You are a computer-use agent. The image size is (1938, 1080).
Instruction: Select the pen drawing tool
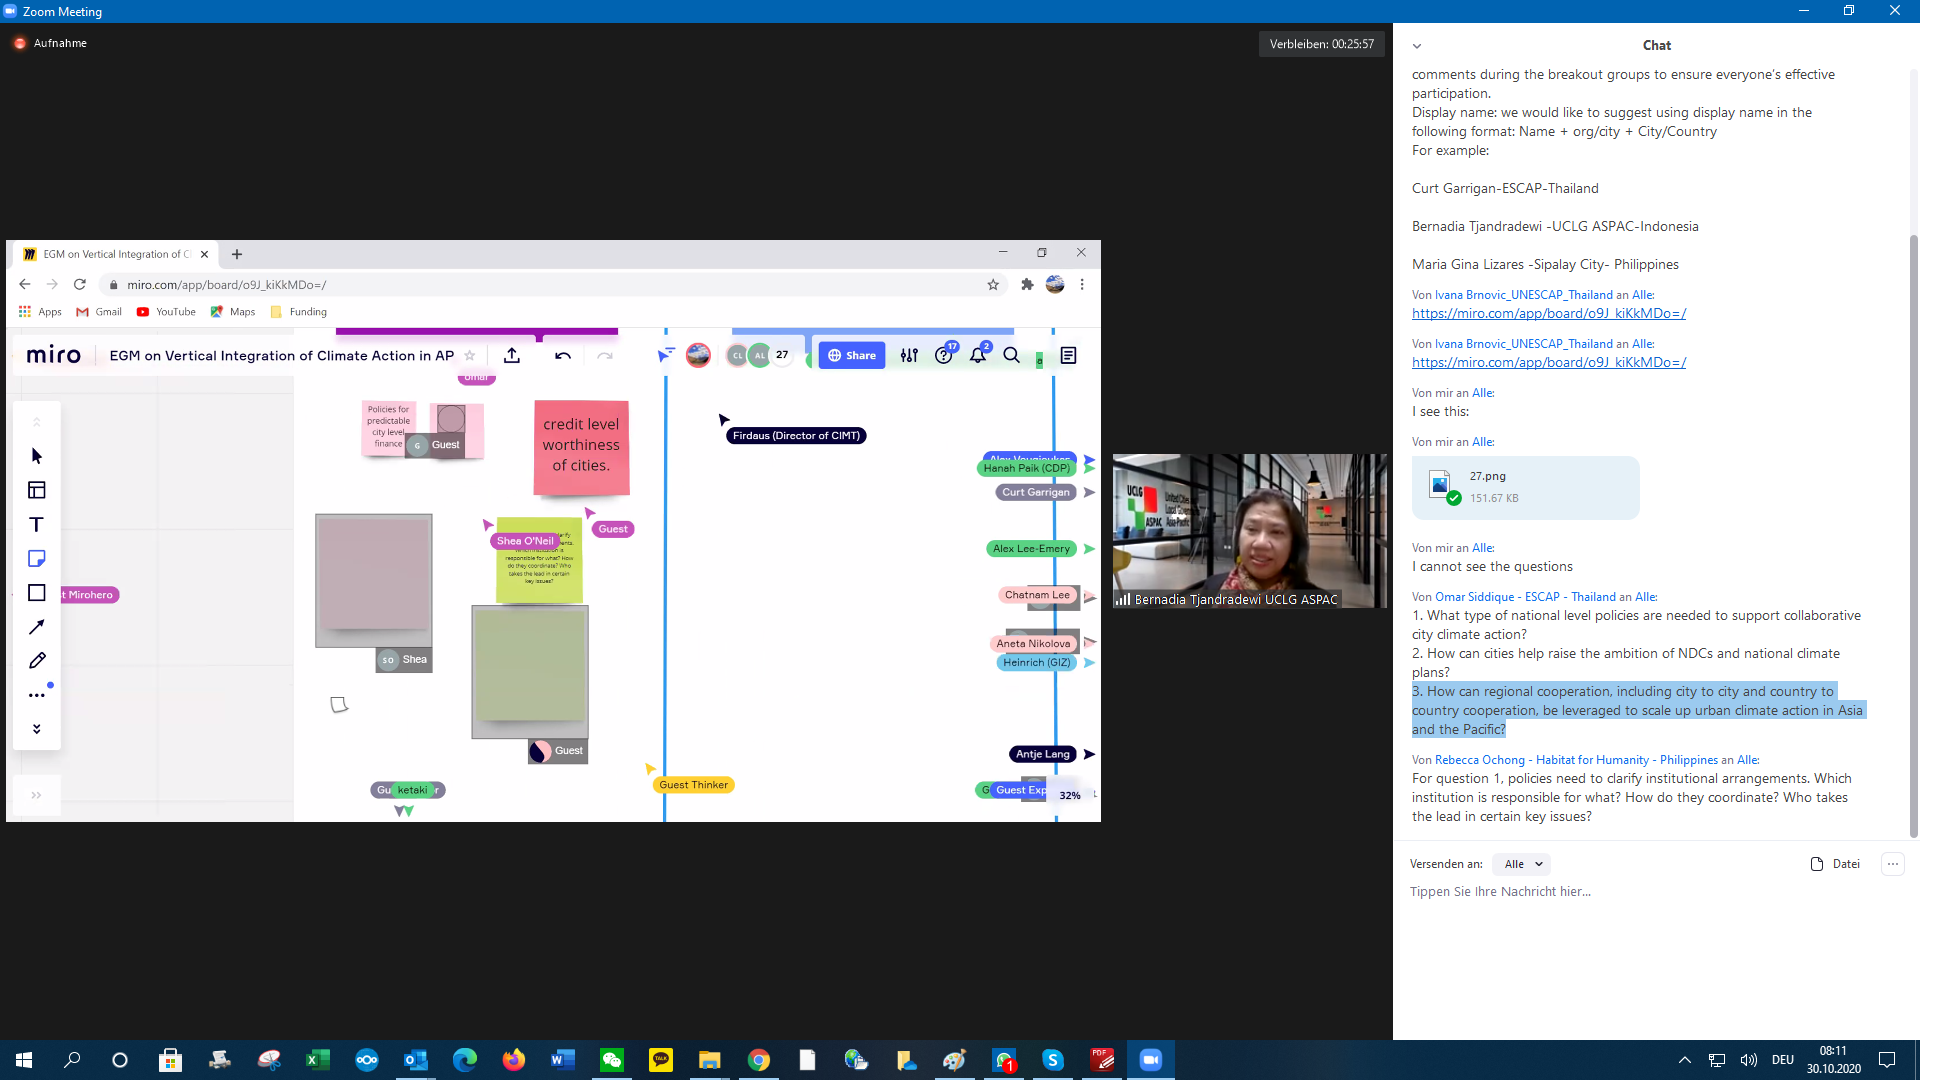(37, 661)
